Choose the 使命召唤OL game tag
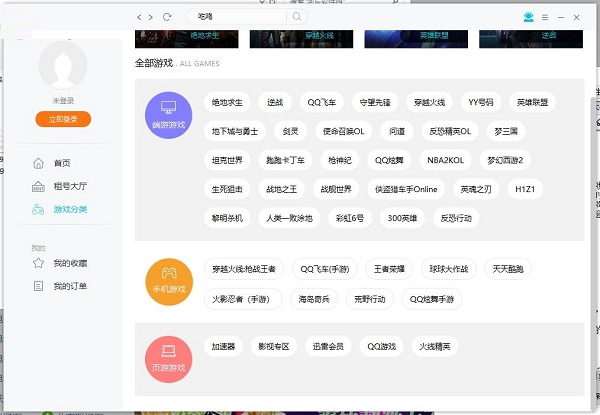This screenshot has height=415, width=600. pyautogui.click(x=344, y=131)
